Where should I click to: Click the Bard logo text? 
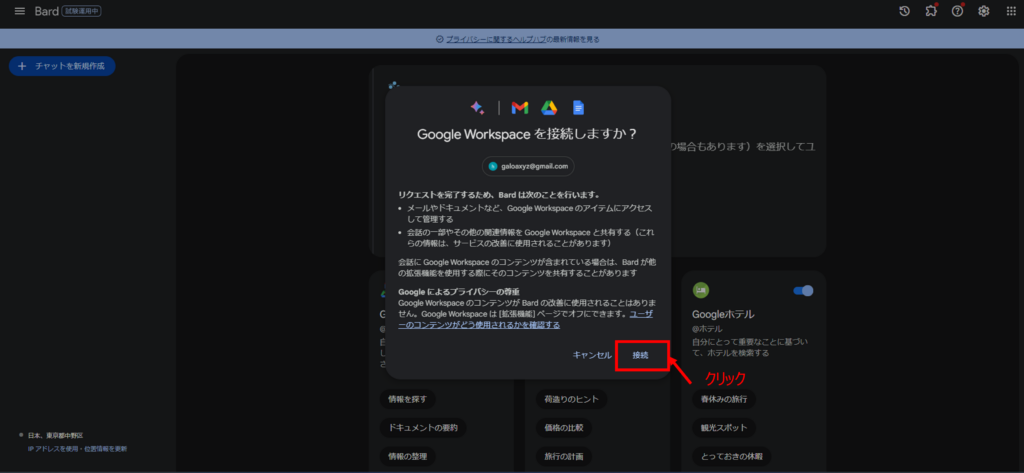(x=46, y=11)
